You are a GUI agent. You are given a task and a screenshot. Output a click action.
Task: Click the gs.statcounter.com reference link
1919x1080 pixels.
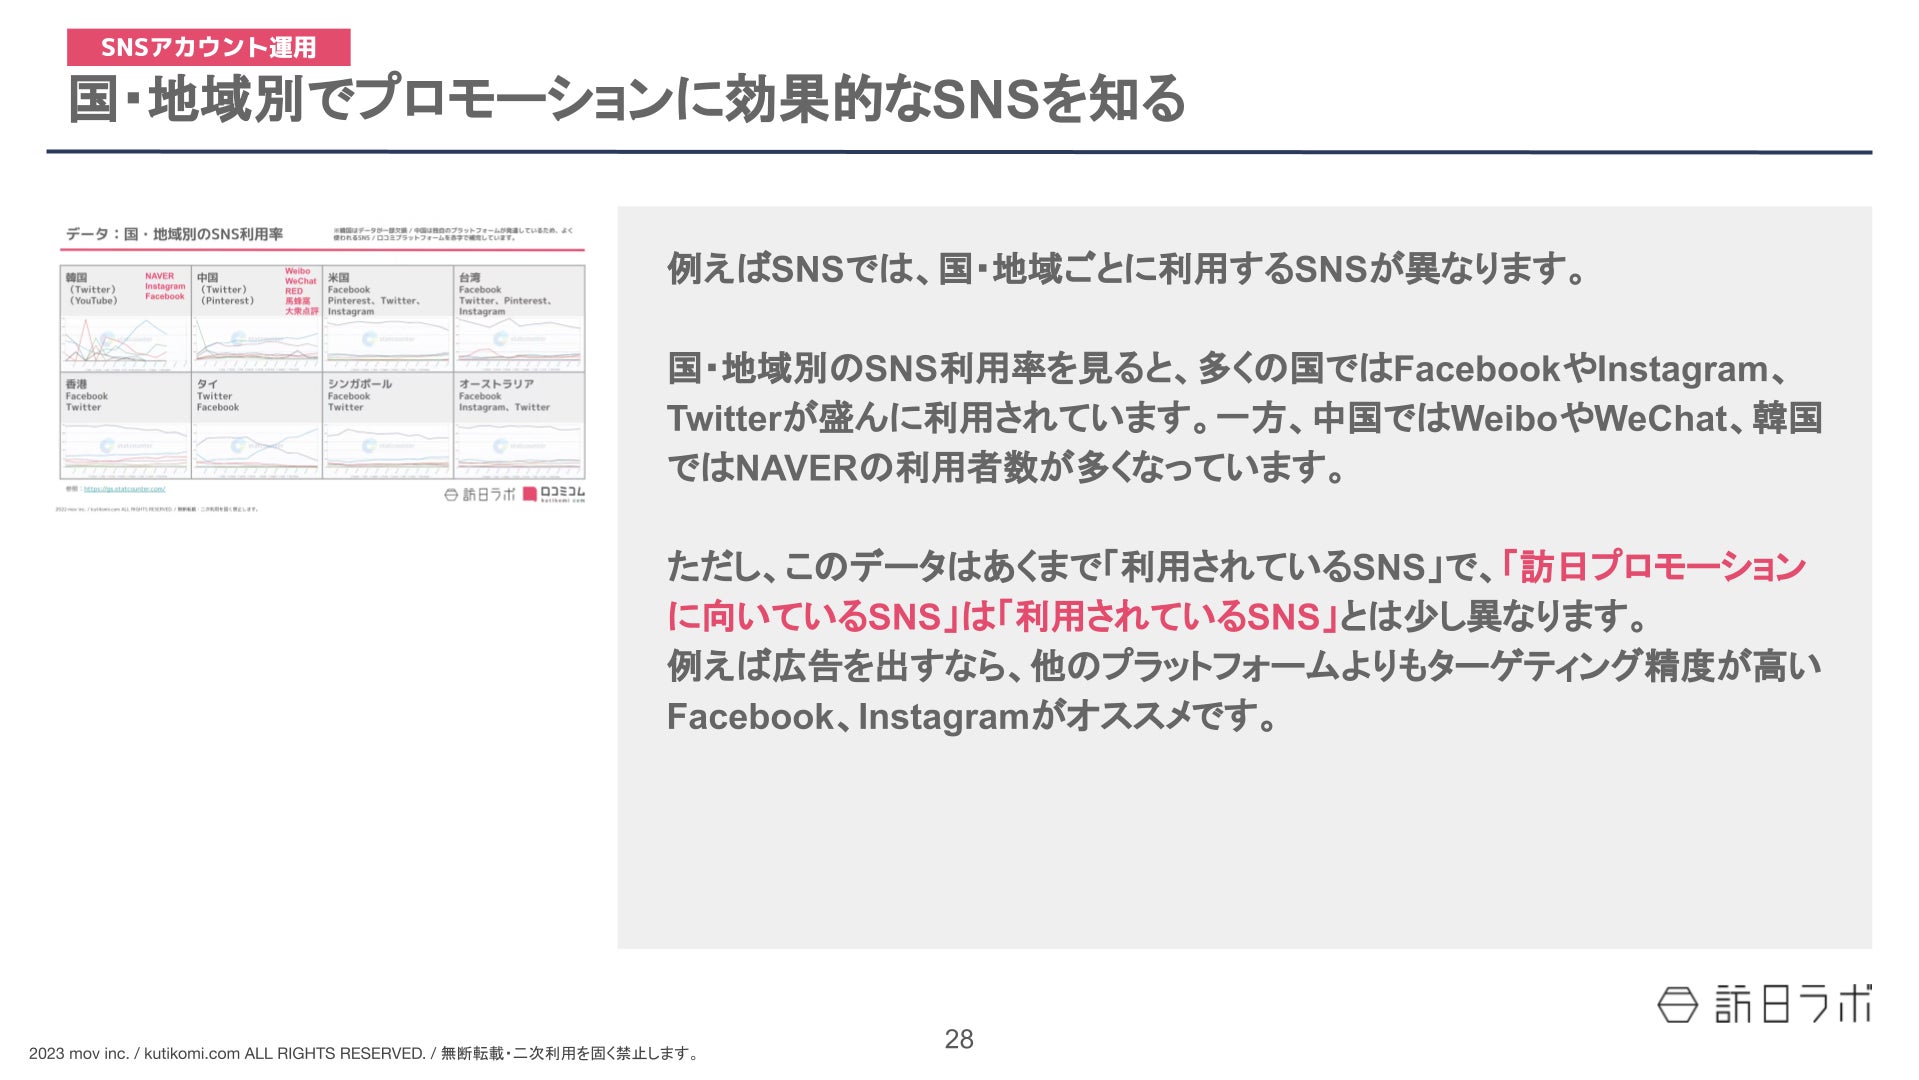pos(125,489)
